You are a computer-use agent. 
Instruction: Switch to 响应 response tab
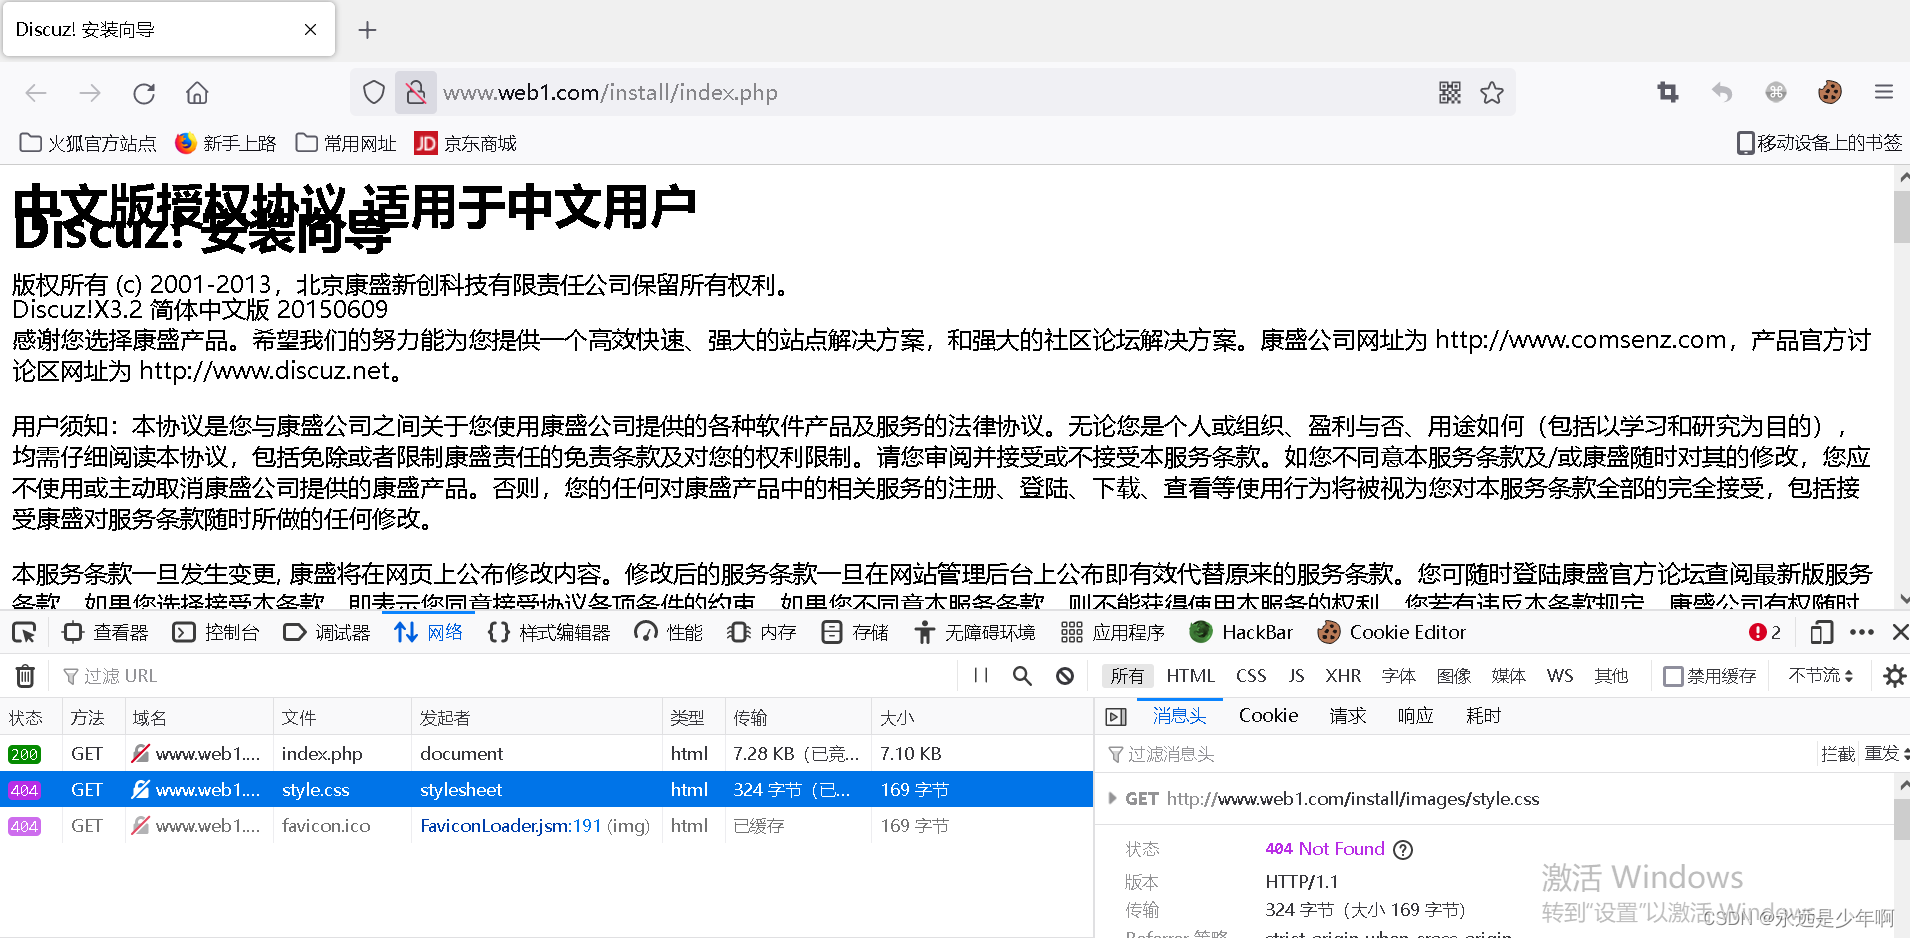point(1415,716)
